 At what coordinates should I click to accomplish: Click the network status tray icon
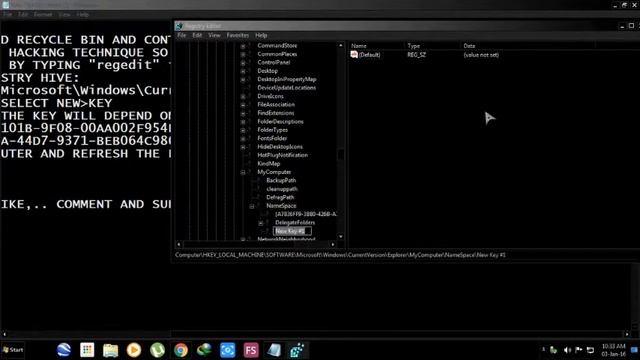coord(590,350)
